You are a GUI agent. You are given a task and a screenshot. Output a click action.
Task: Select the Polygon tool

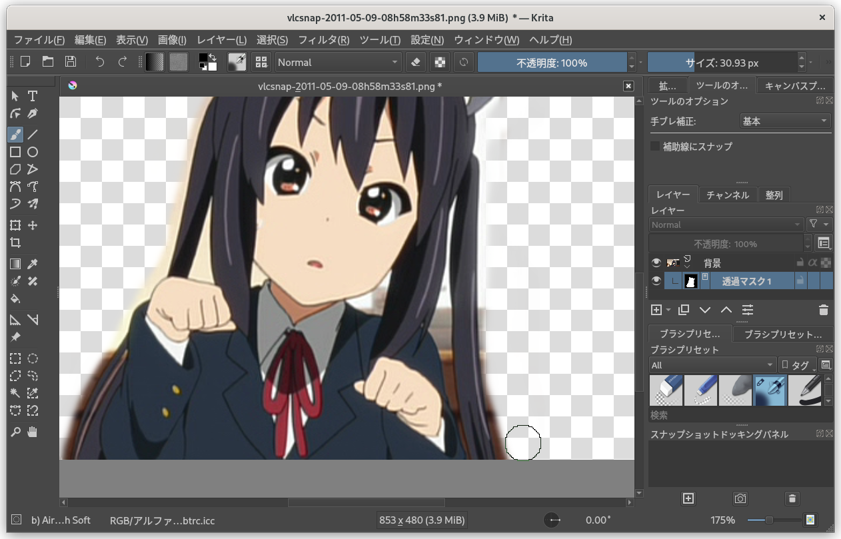coord(15,169)
